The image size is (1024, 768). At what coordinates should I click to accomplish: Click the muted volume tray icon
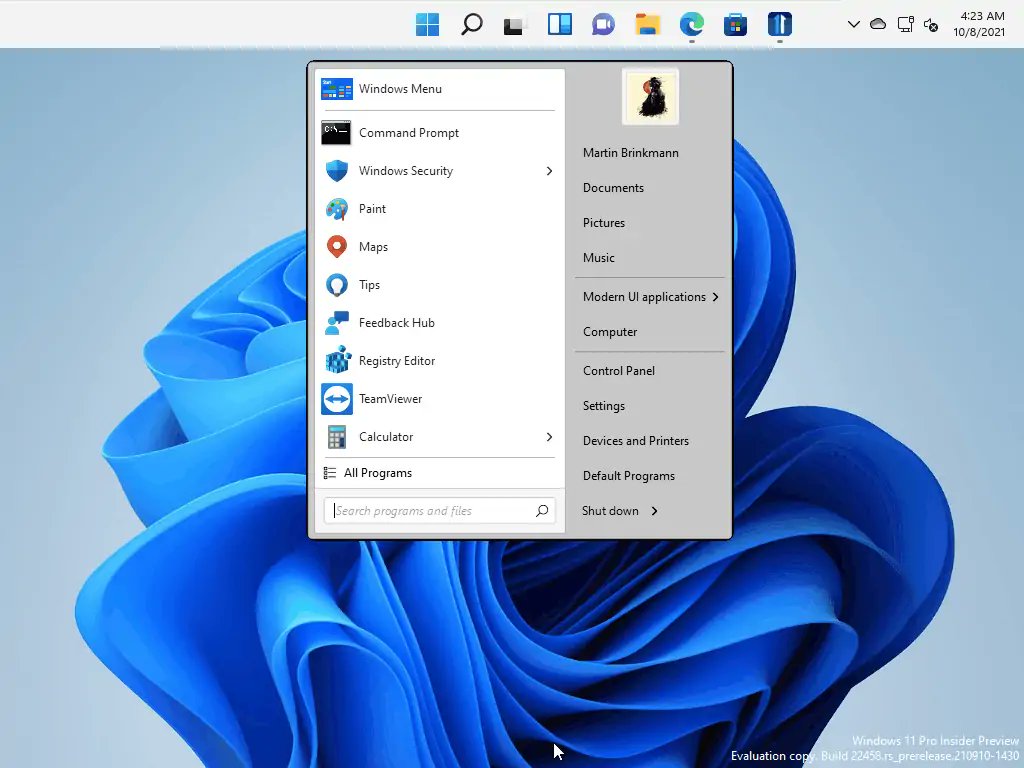[x=931, y=25]
